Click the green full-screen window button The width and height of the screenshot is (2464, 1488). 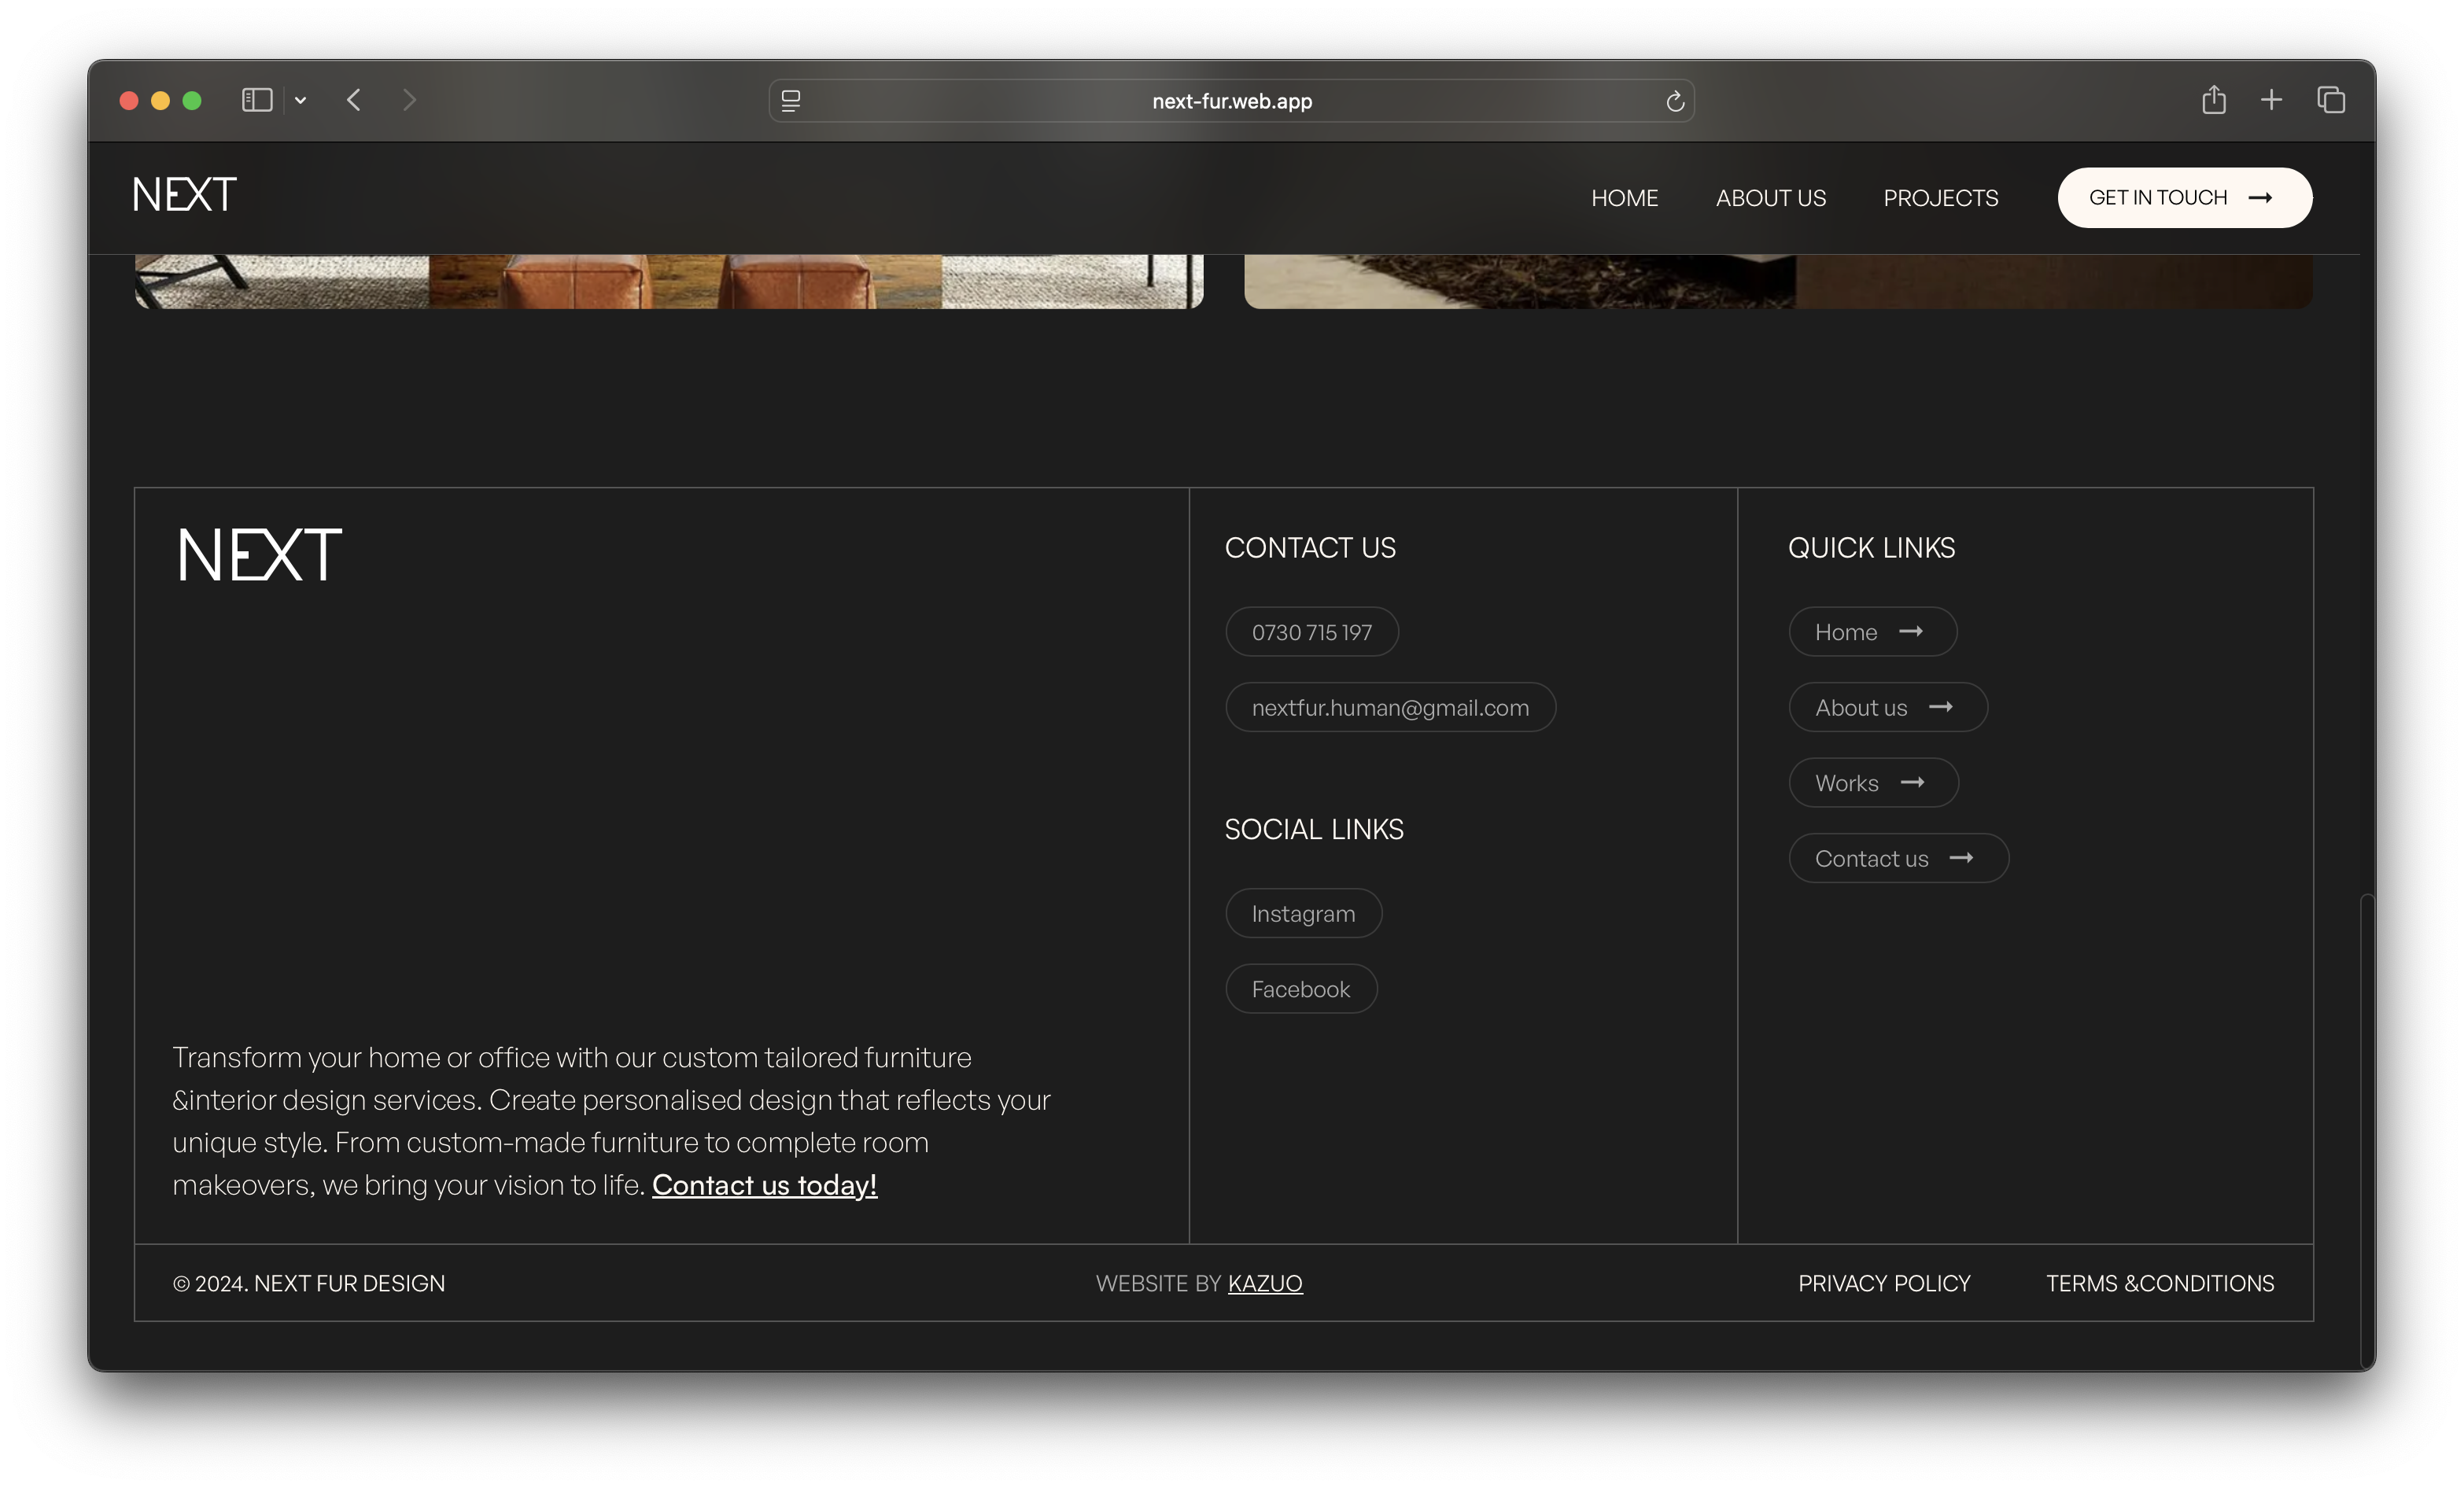(192, 100)
